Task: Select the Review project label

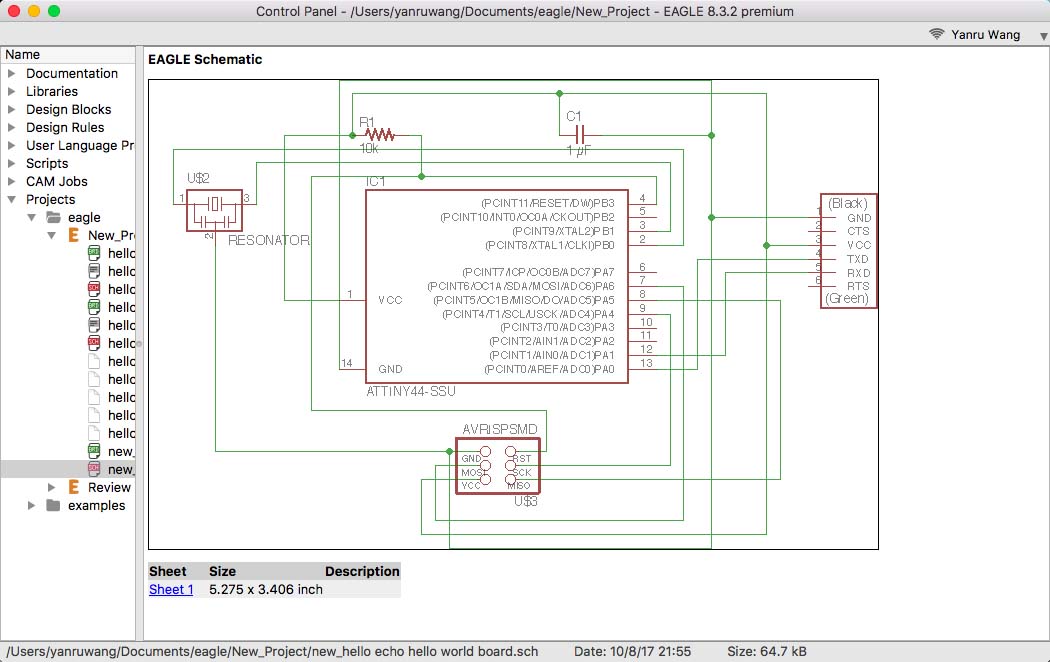Action: click(109, 487)
